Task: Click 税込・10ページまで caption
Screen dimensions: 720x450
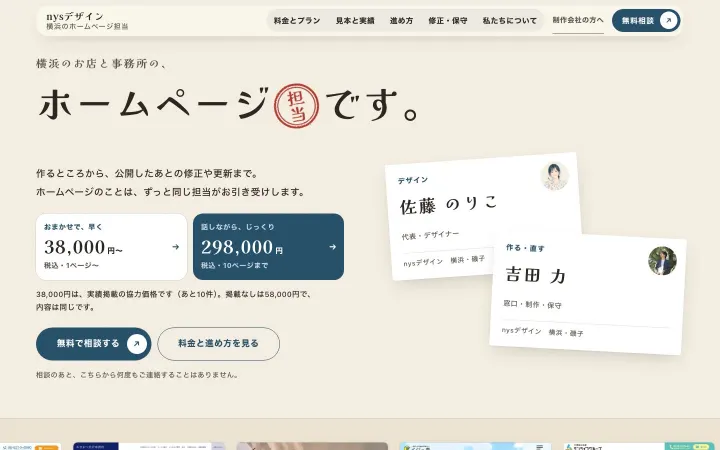Action: click(235, 265)
